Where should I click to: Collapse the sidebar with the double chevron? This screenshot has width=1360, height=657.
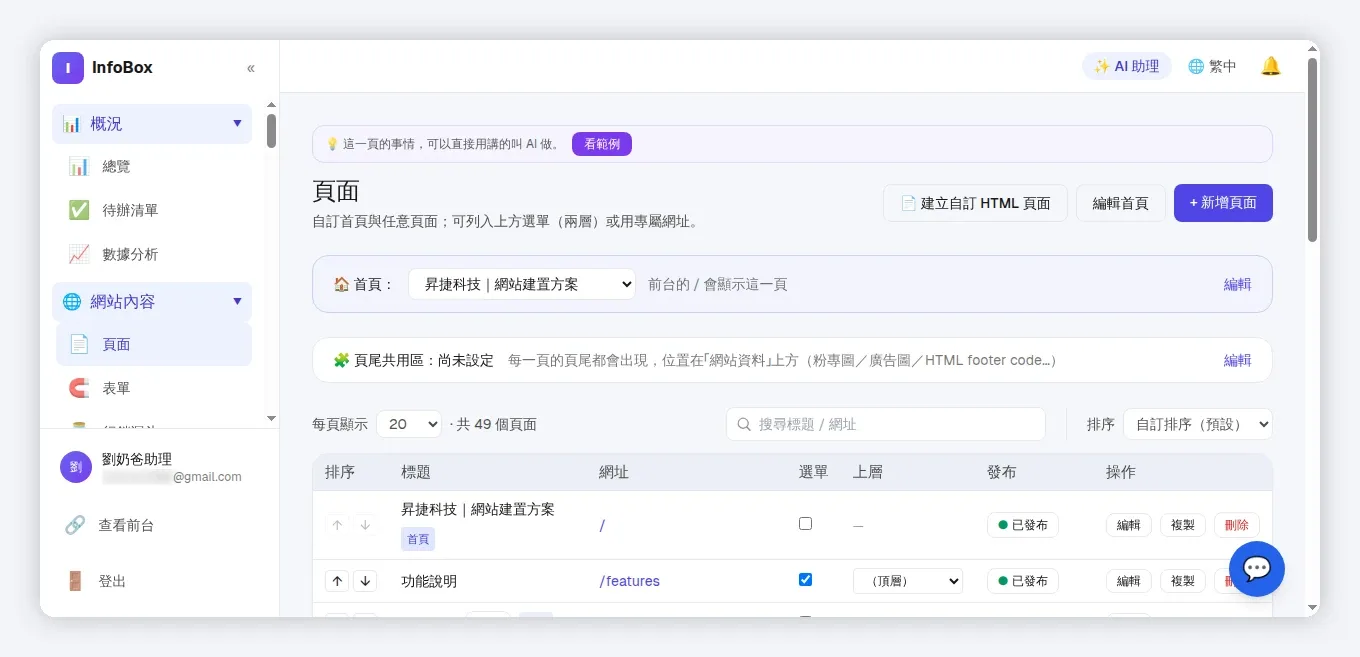click(251, 68)
